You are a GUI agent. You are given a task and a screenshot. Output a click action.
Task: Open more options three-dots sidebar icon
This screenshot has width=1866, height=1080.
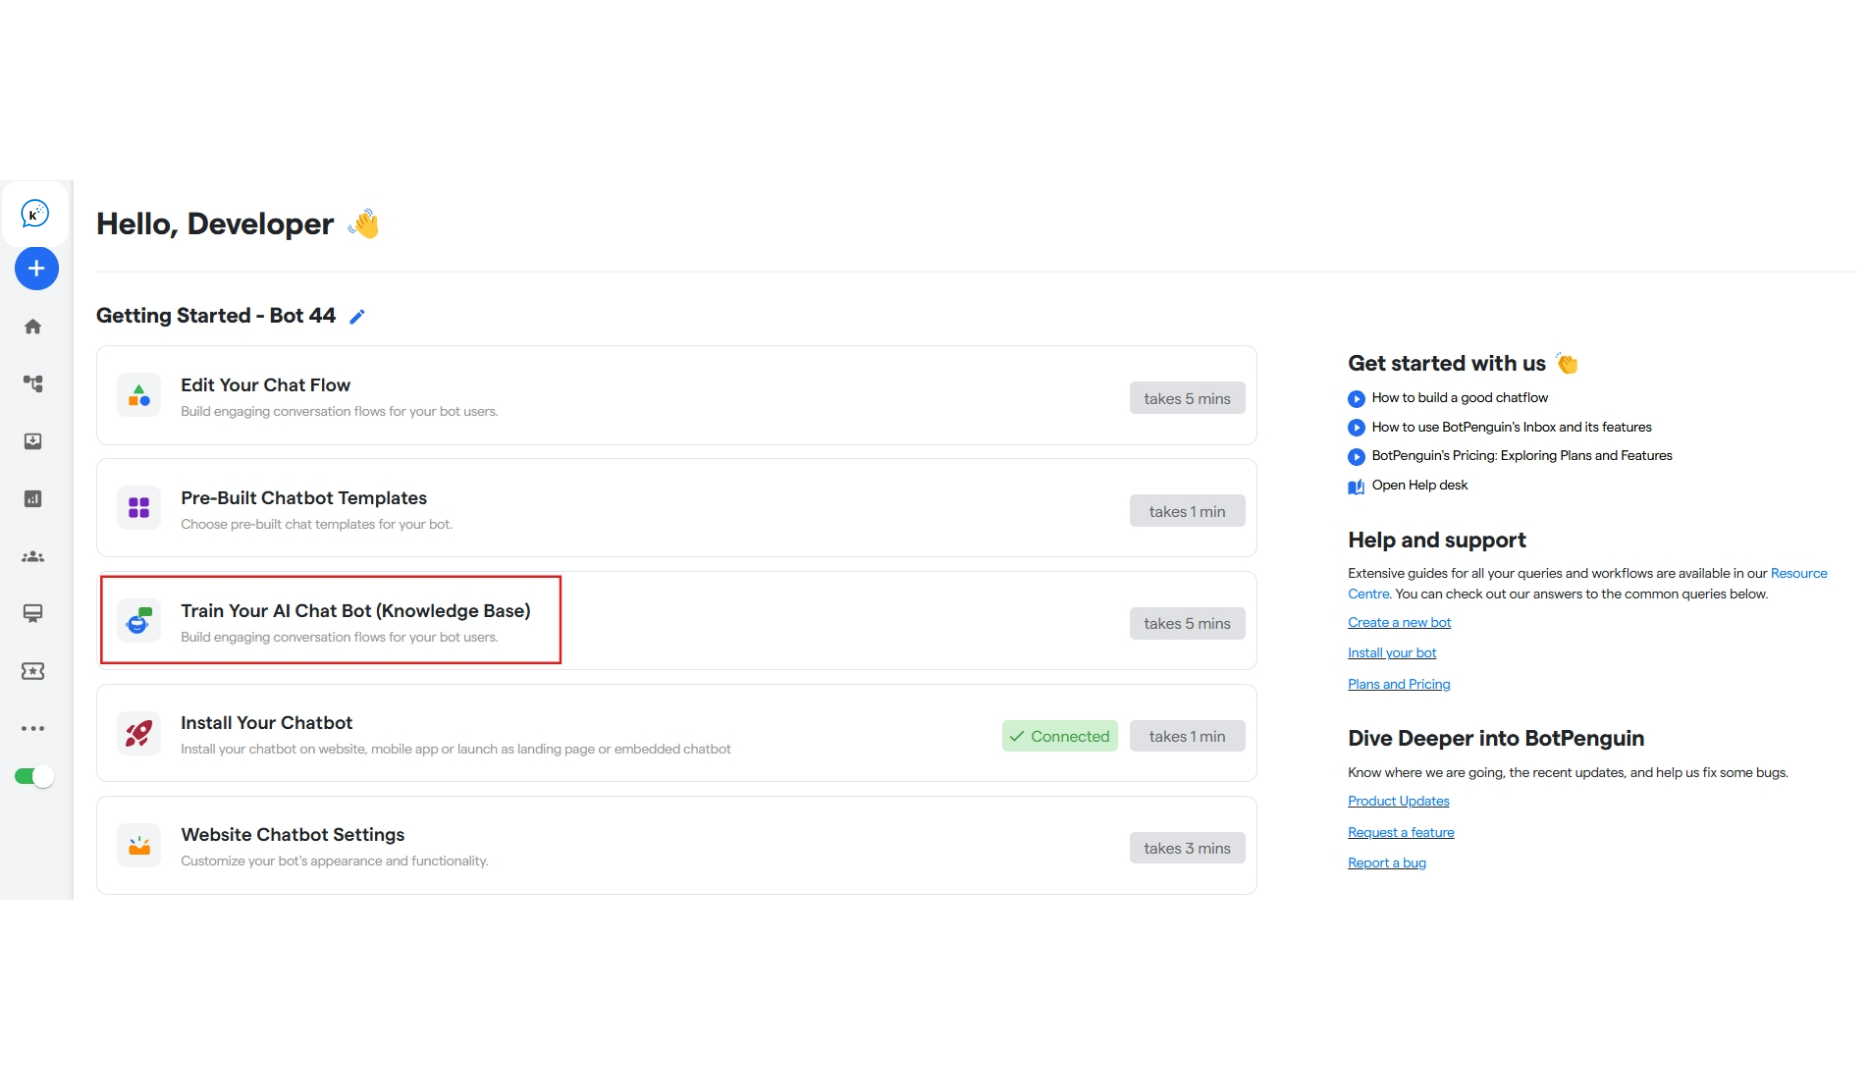click(x=33, y=729)
